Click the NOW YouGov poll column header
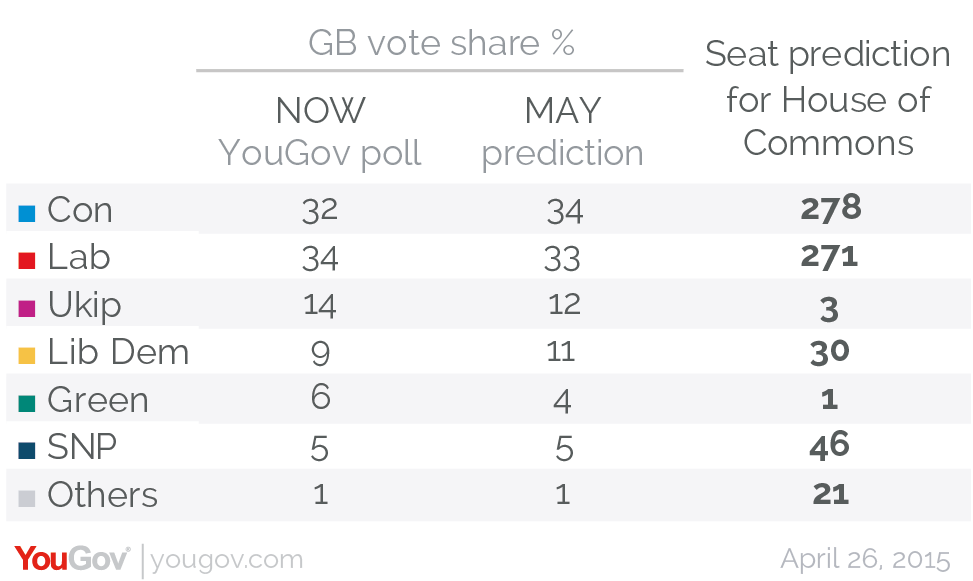The width and height of the screenshot is (973, 581). 320,132
